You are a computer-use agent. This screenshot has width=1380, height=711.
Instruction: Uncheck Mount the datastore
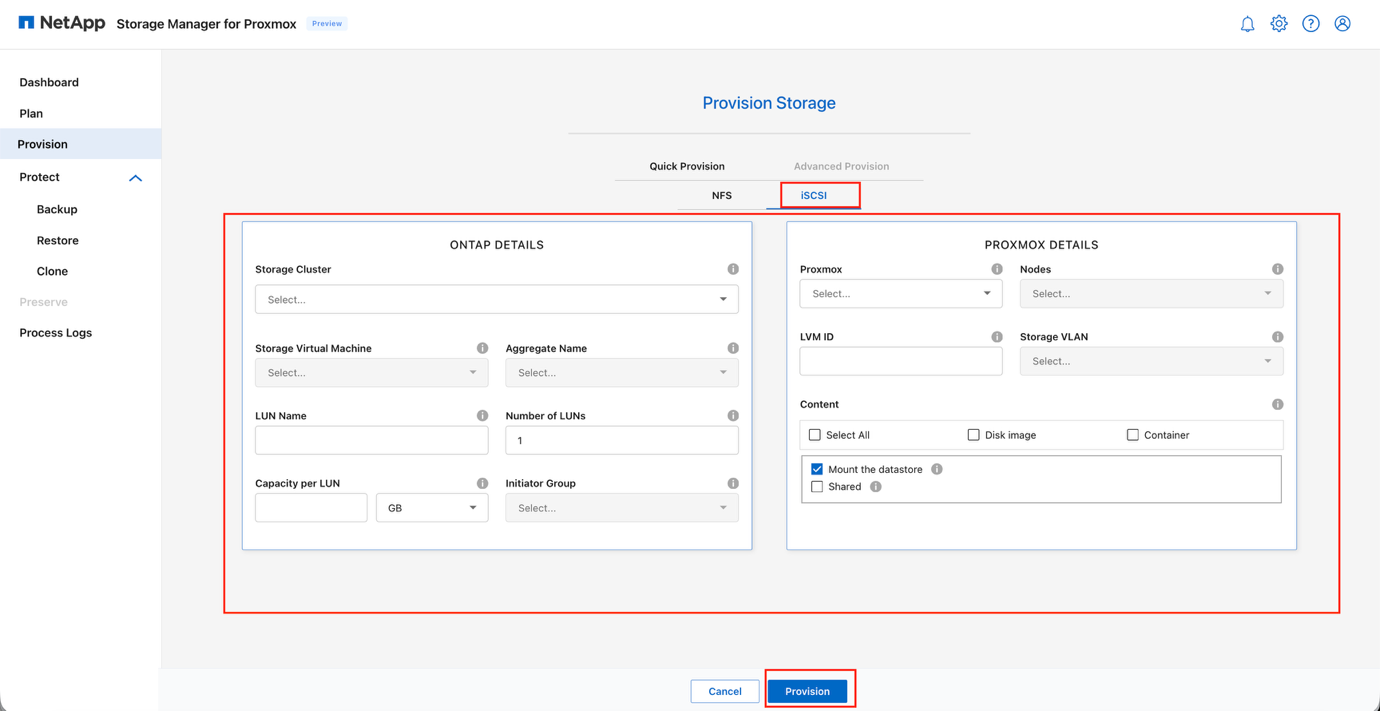click(816, 468)
